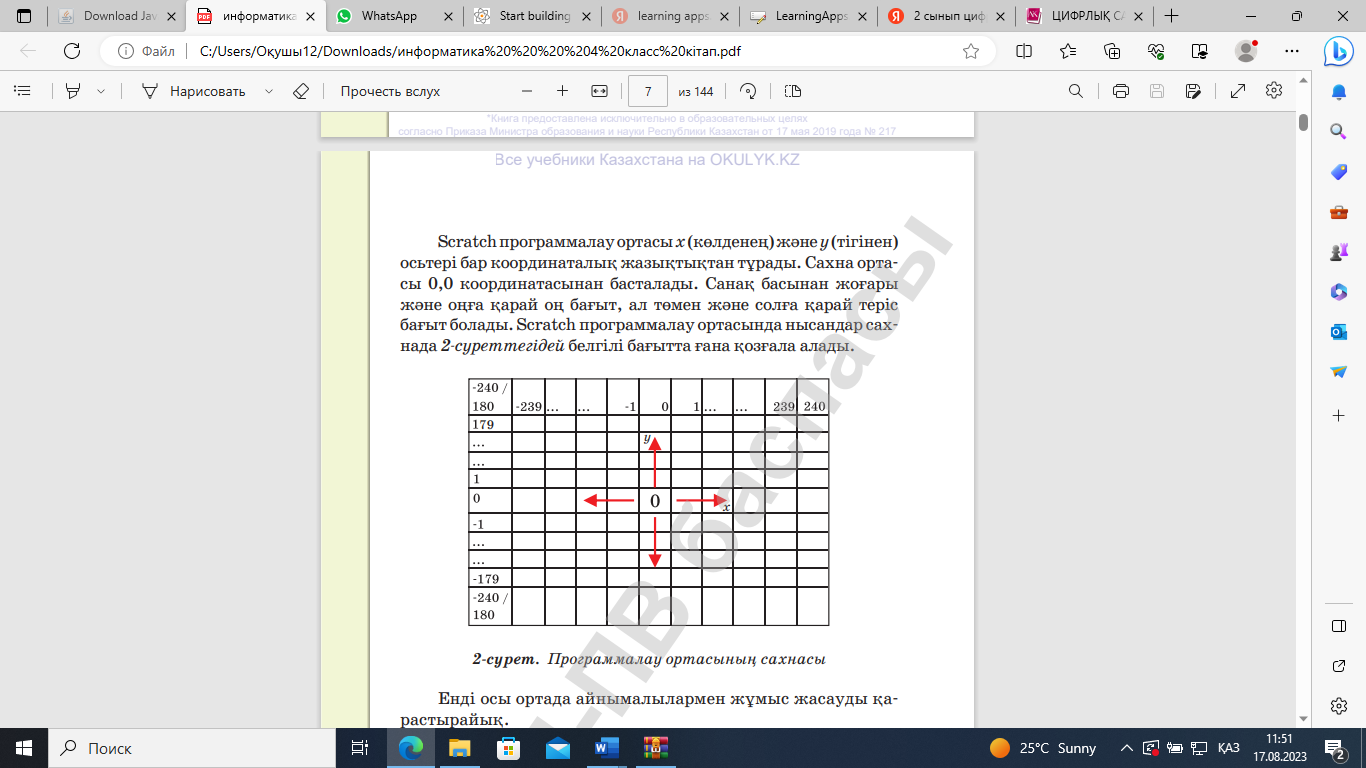The width and height of the screenshot is (1366, 768).
Task: Open Browser essentials heart icon
Action: coord(1156,51)
